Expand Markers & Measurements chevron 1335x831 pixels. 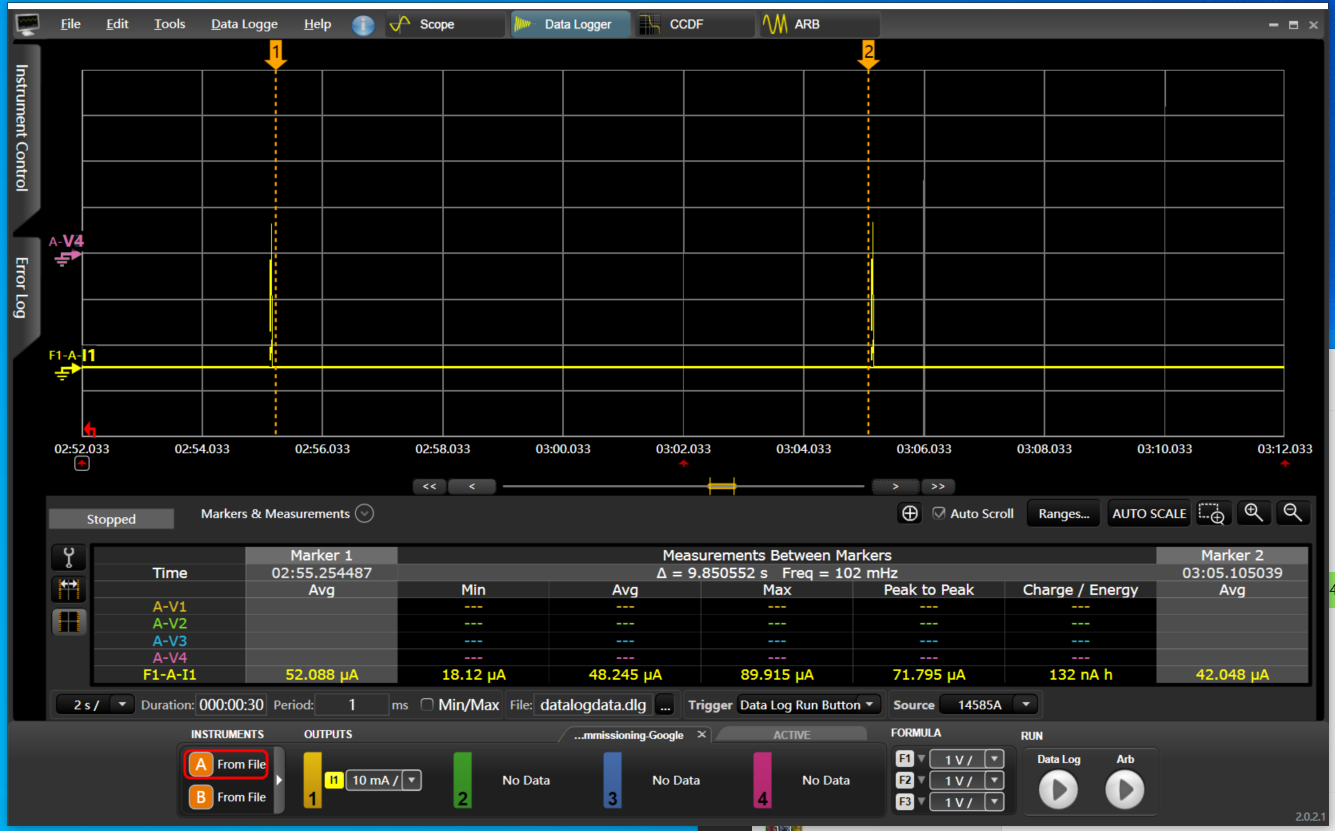tap(365, 513)
